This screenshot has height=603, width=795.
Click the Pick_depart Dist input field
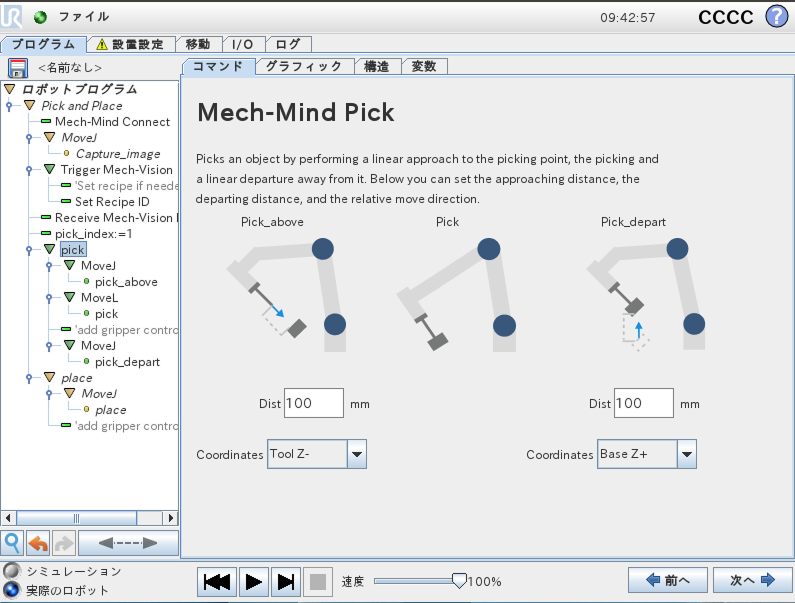coord(644,403)
